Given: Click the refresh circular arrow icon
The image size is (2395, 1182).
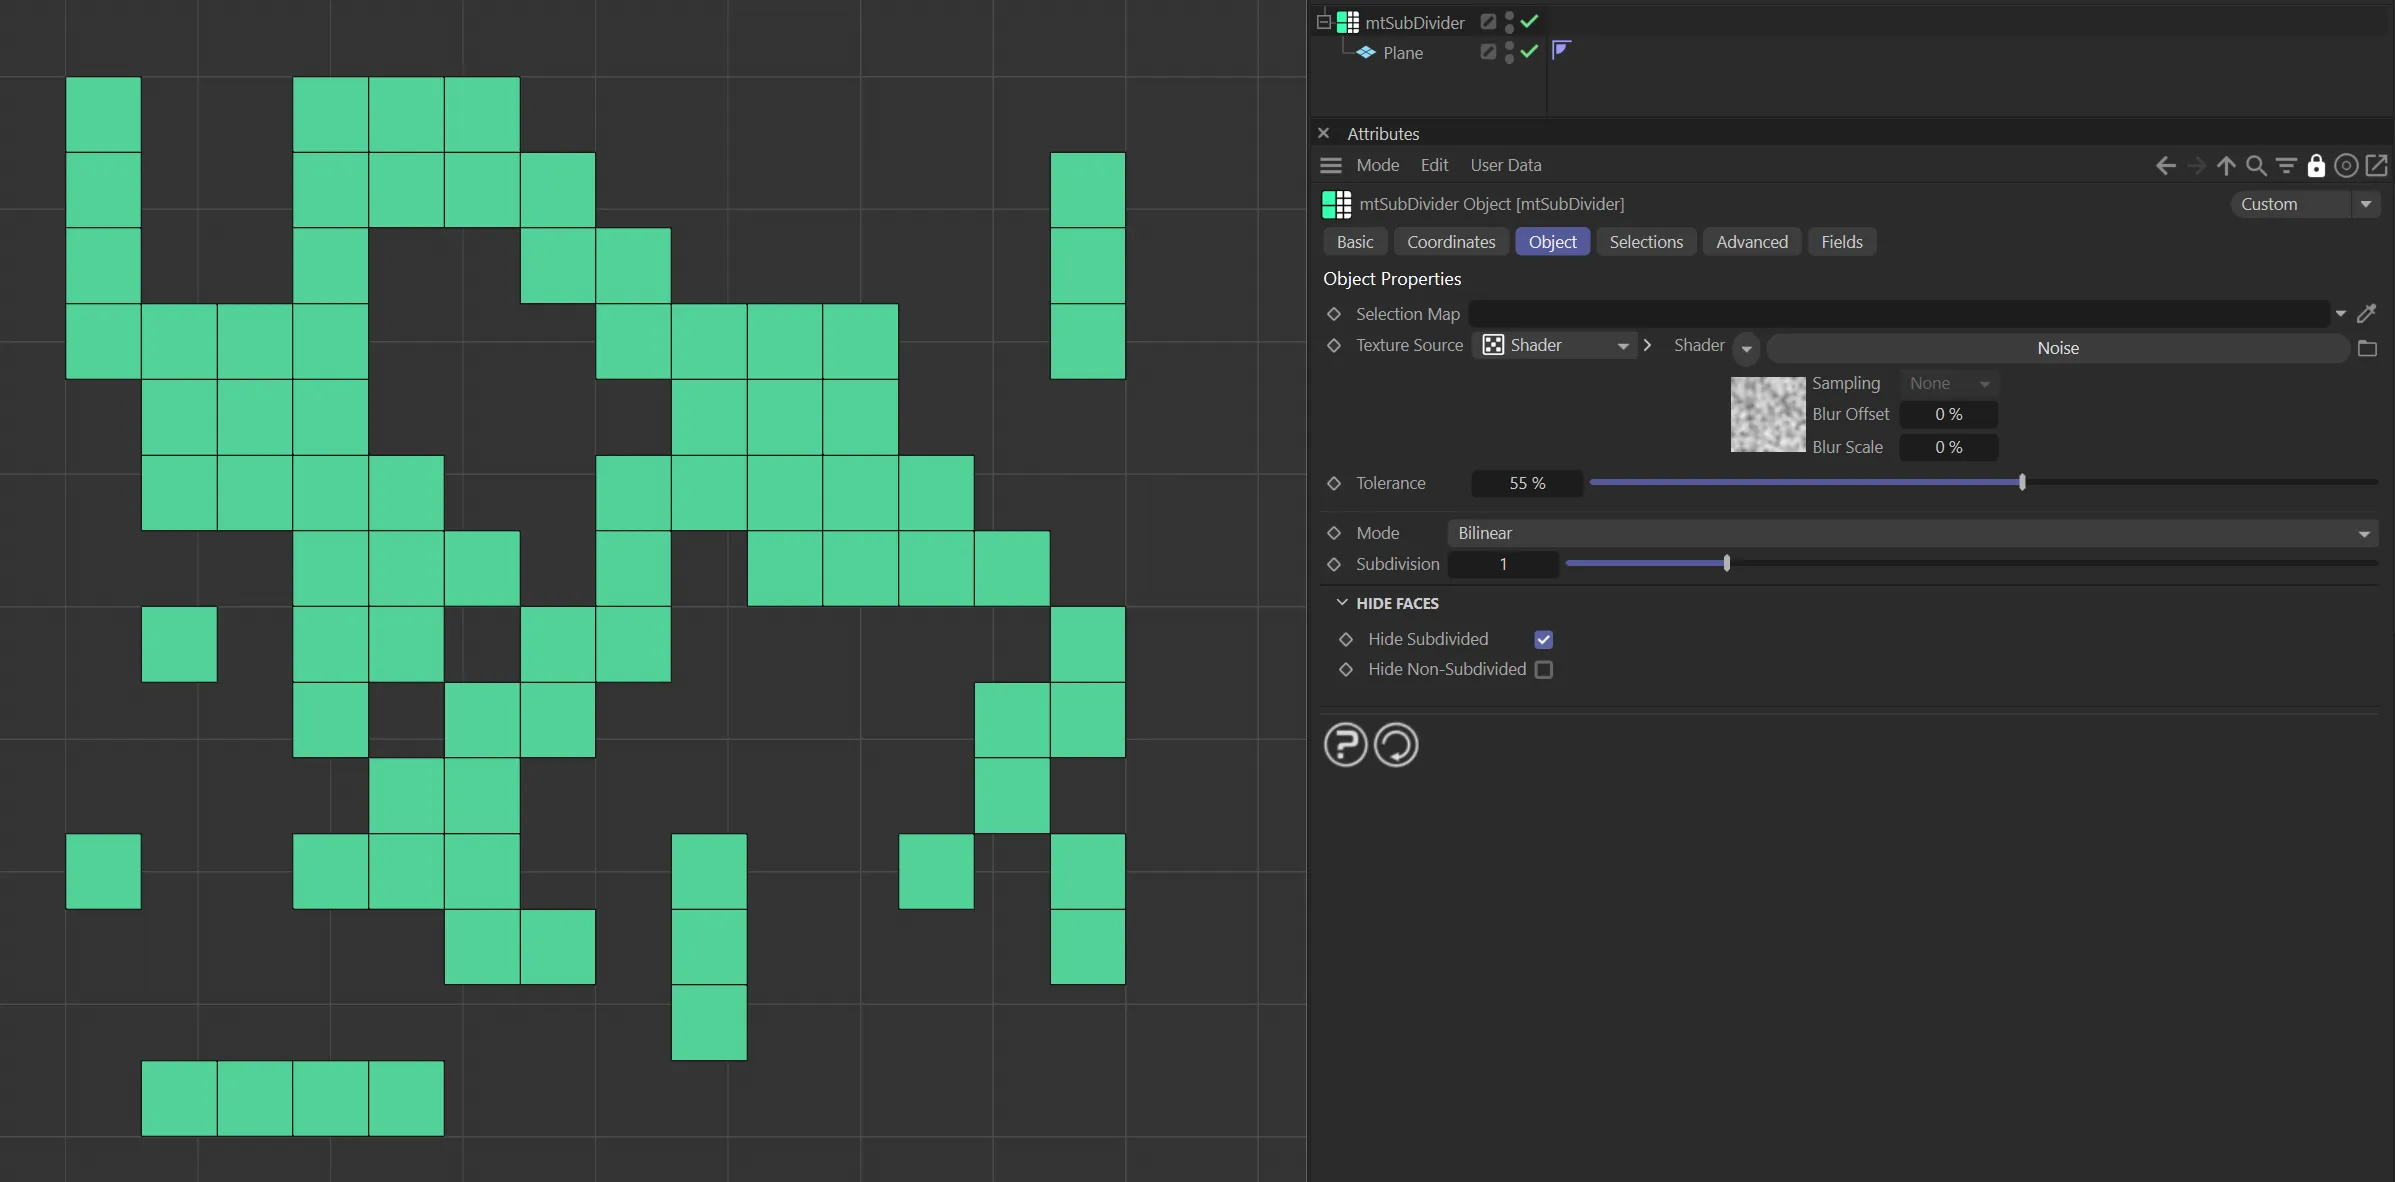Looking at the screenshot, I should click(1396, 745).
